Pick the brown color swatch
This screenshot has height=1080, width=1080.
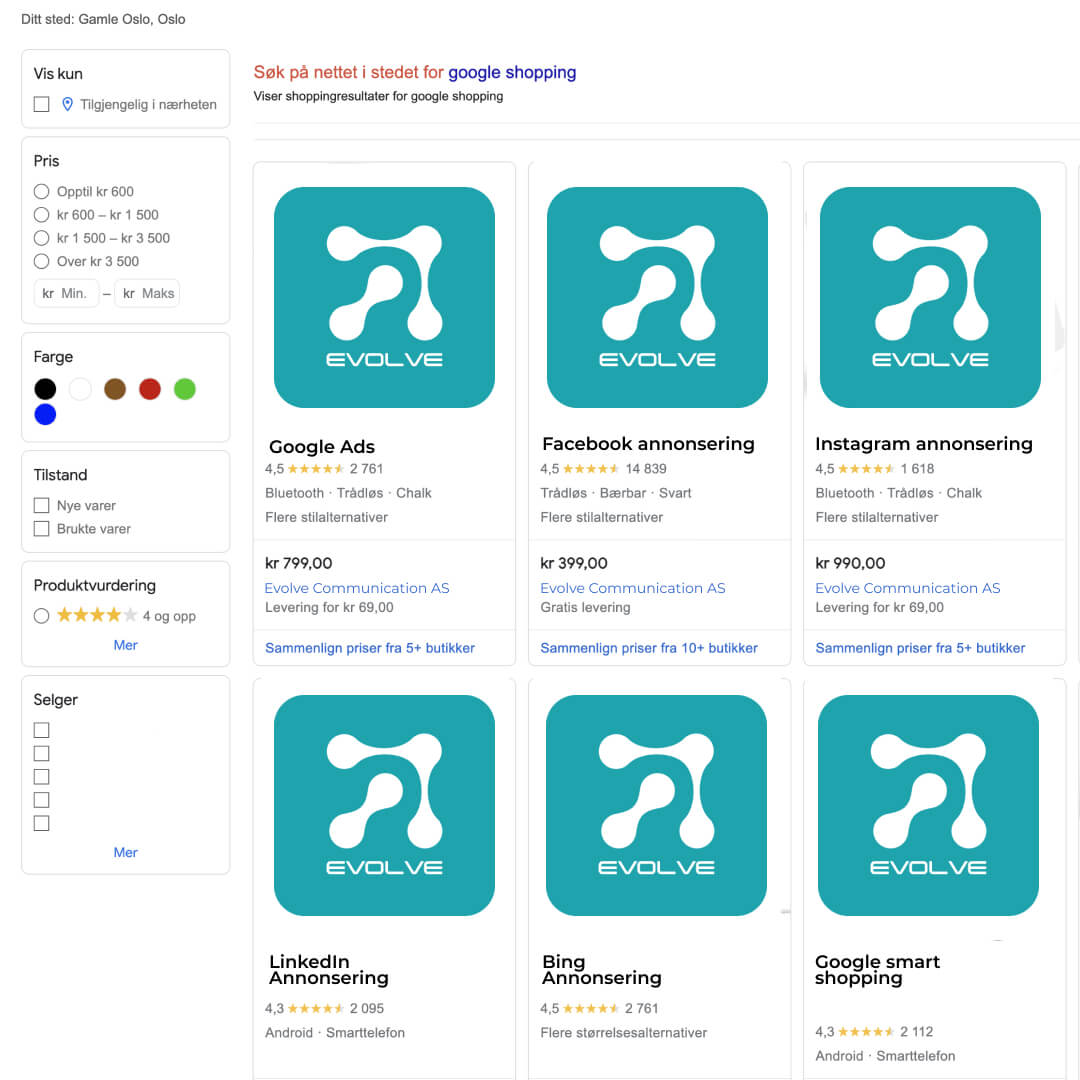(x=115, y=389)
